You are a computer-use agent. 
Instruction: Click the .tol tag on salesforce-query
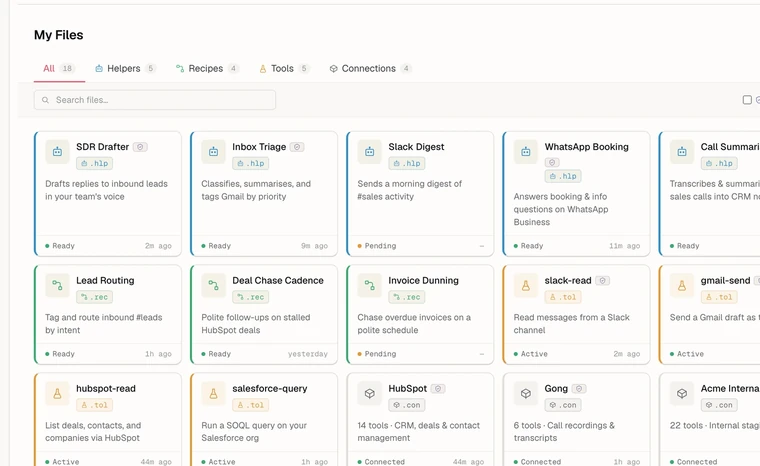coord(251,405)
